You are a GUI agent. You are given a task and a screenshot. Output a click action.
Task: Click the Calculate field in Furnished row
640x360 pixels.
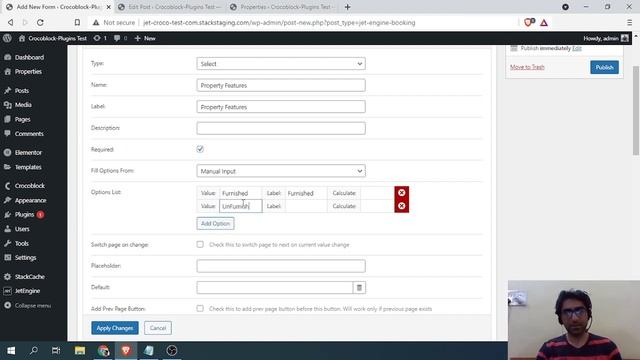[377, 193]
